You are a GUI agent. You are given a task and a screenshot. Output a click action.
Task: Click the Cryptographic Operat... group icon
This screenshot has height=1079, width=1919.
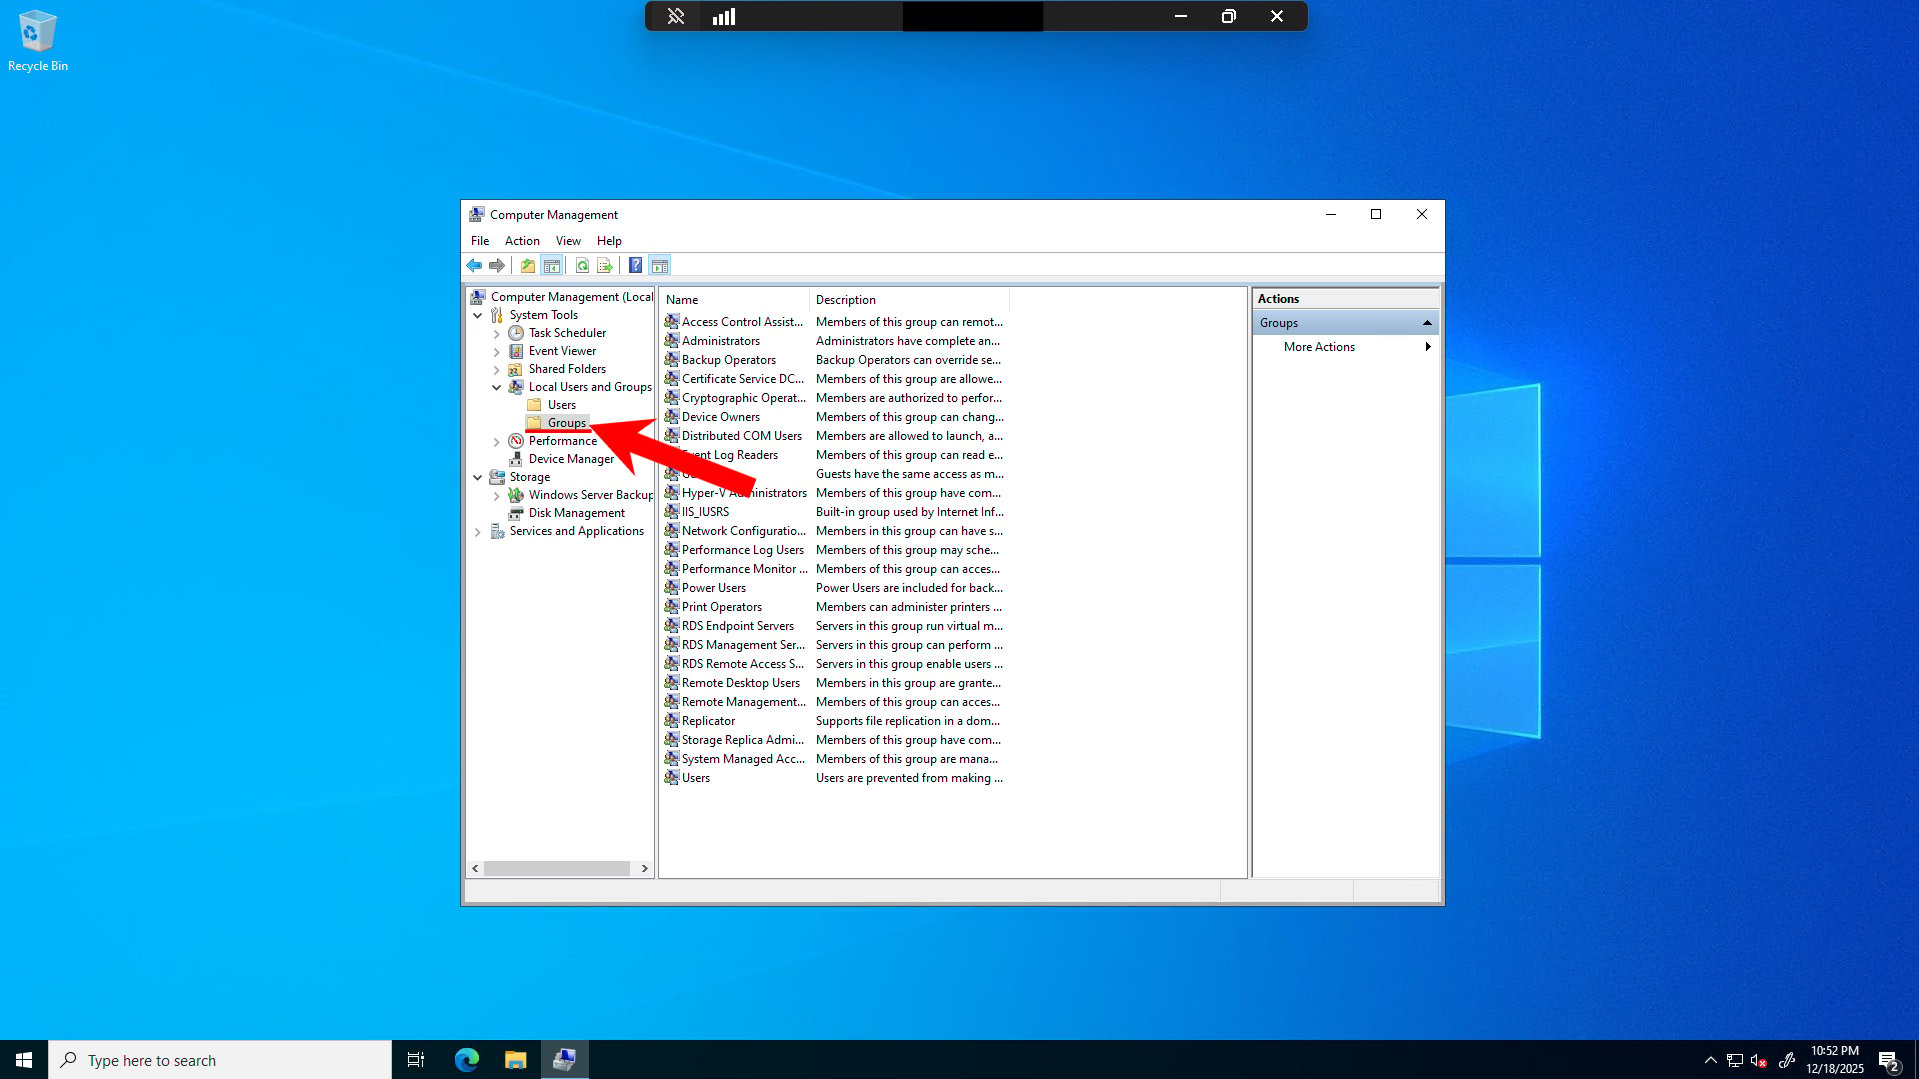pos(672,398)
